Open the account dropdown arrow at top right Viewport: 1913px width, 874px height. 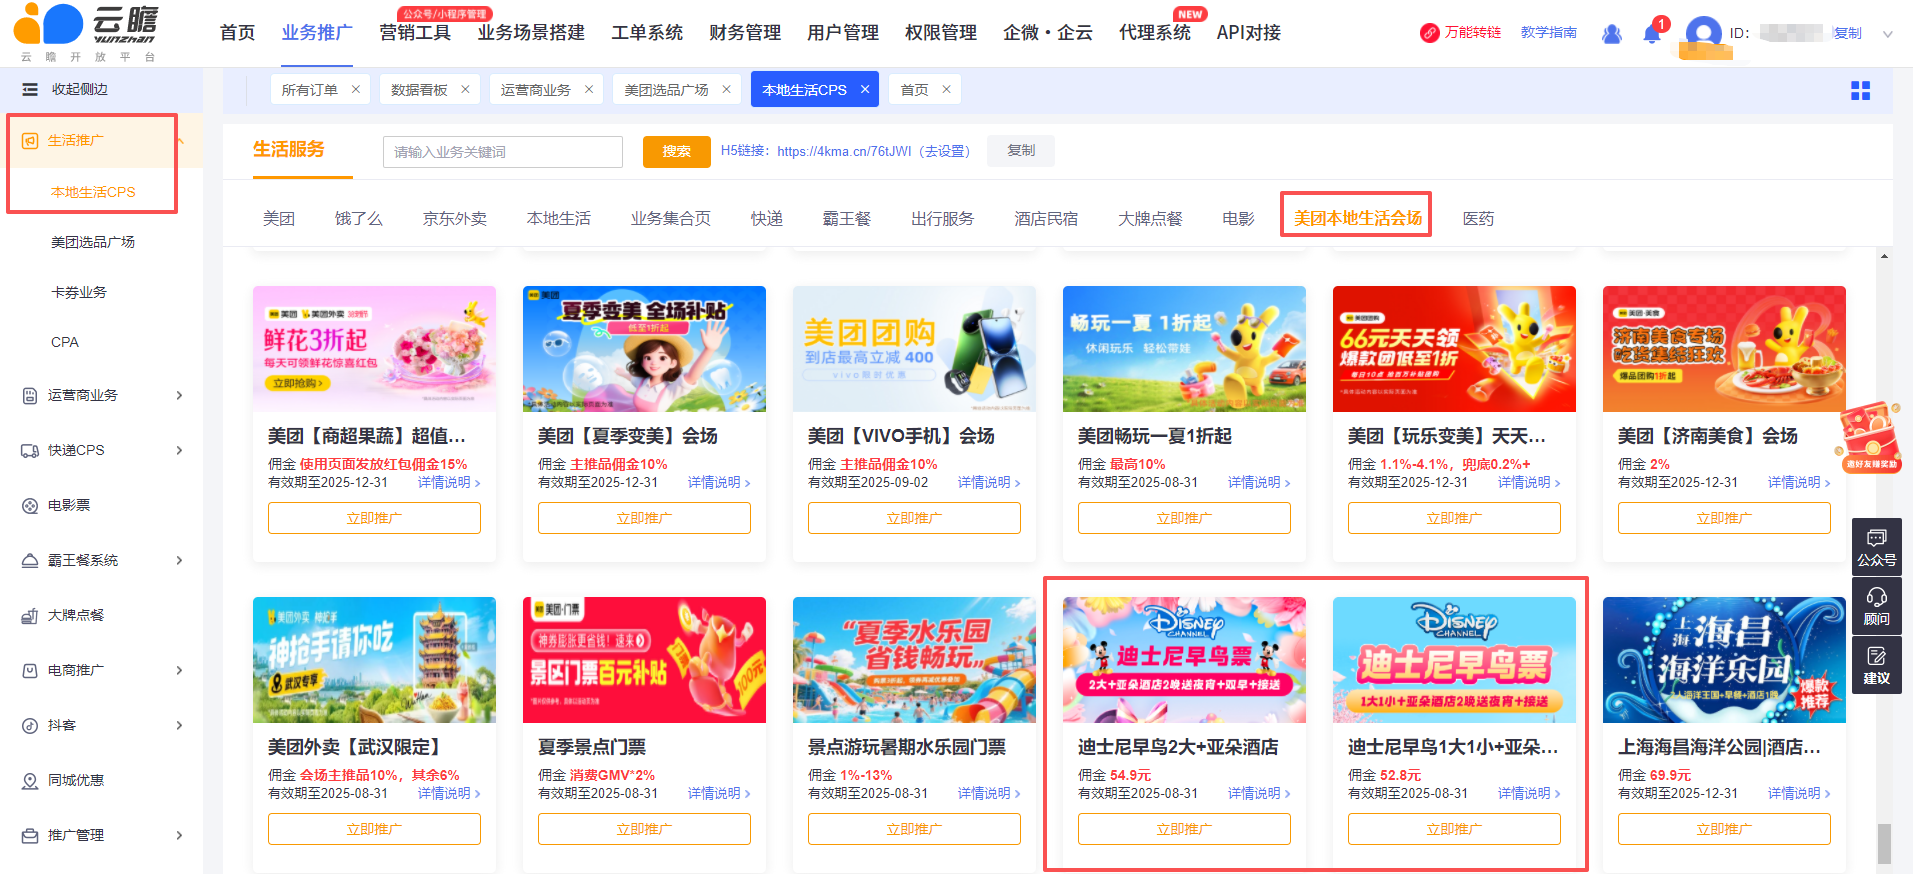point(1888,34)
